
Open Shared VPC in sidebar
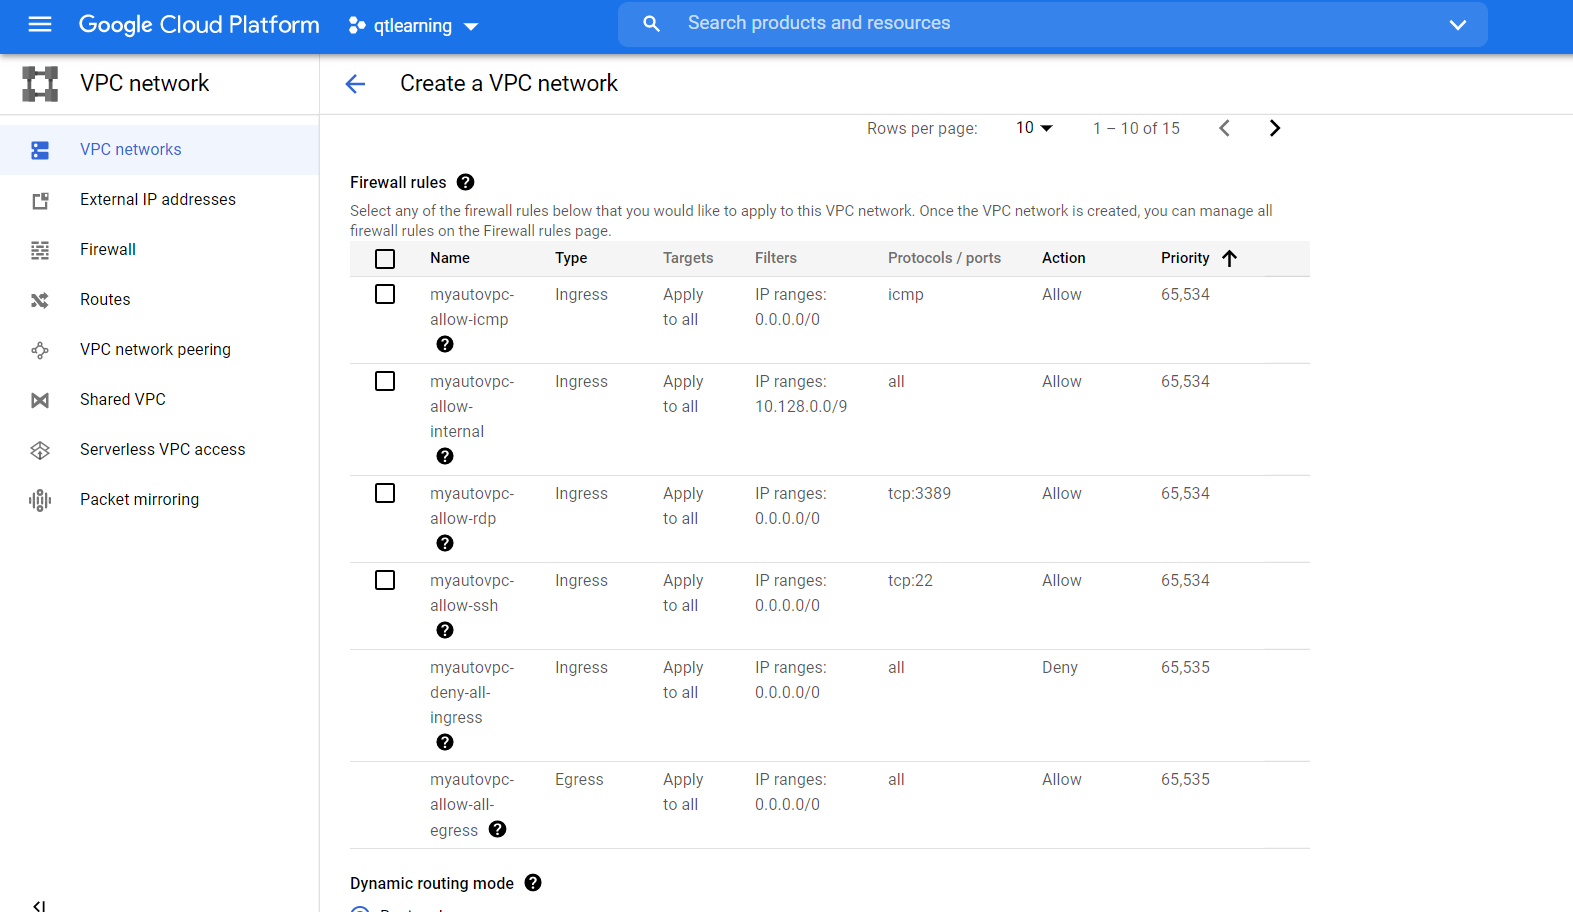click(x=160, y=400)
